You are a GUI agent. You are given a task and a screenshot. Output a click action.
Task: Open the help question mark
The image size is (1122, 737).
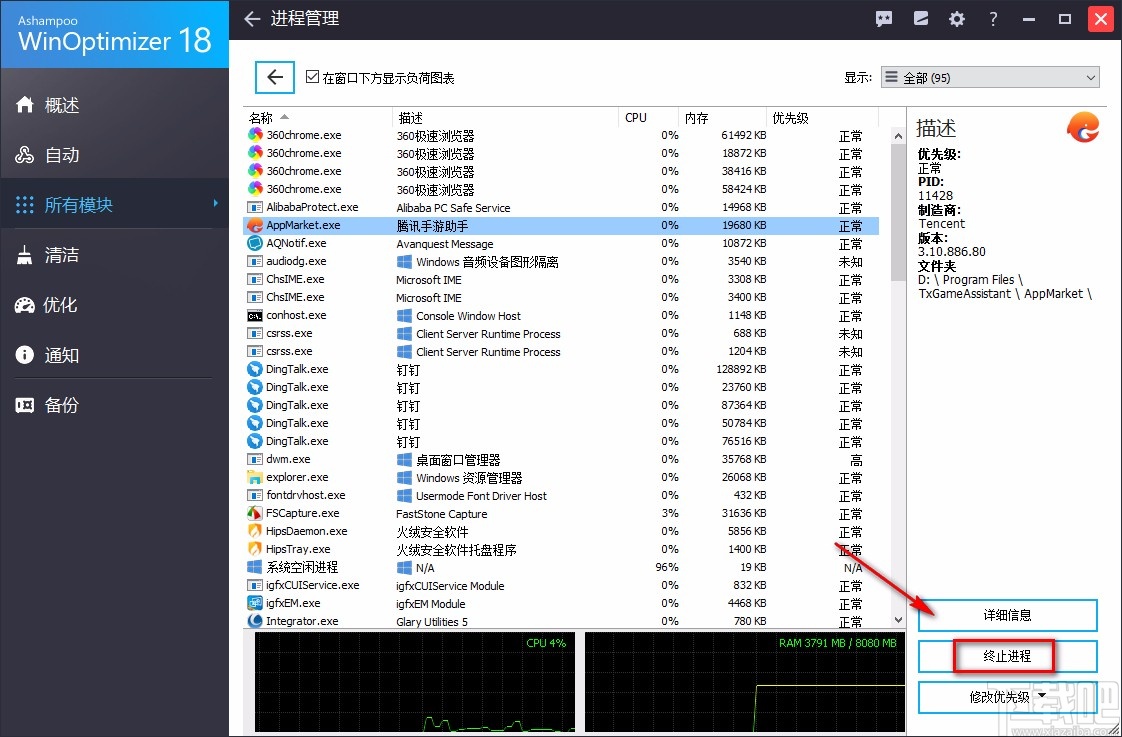point(993,19)
